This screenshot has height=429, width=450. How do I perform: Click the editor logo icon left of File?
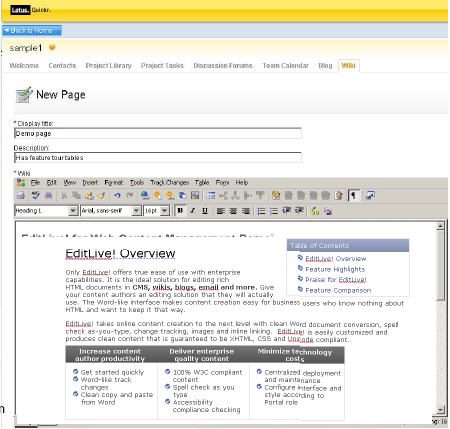pos(21,182)
